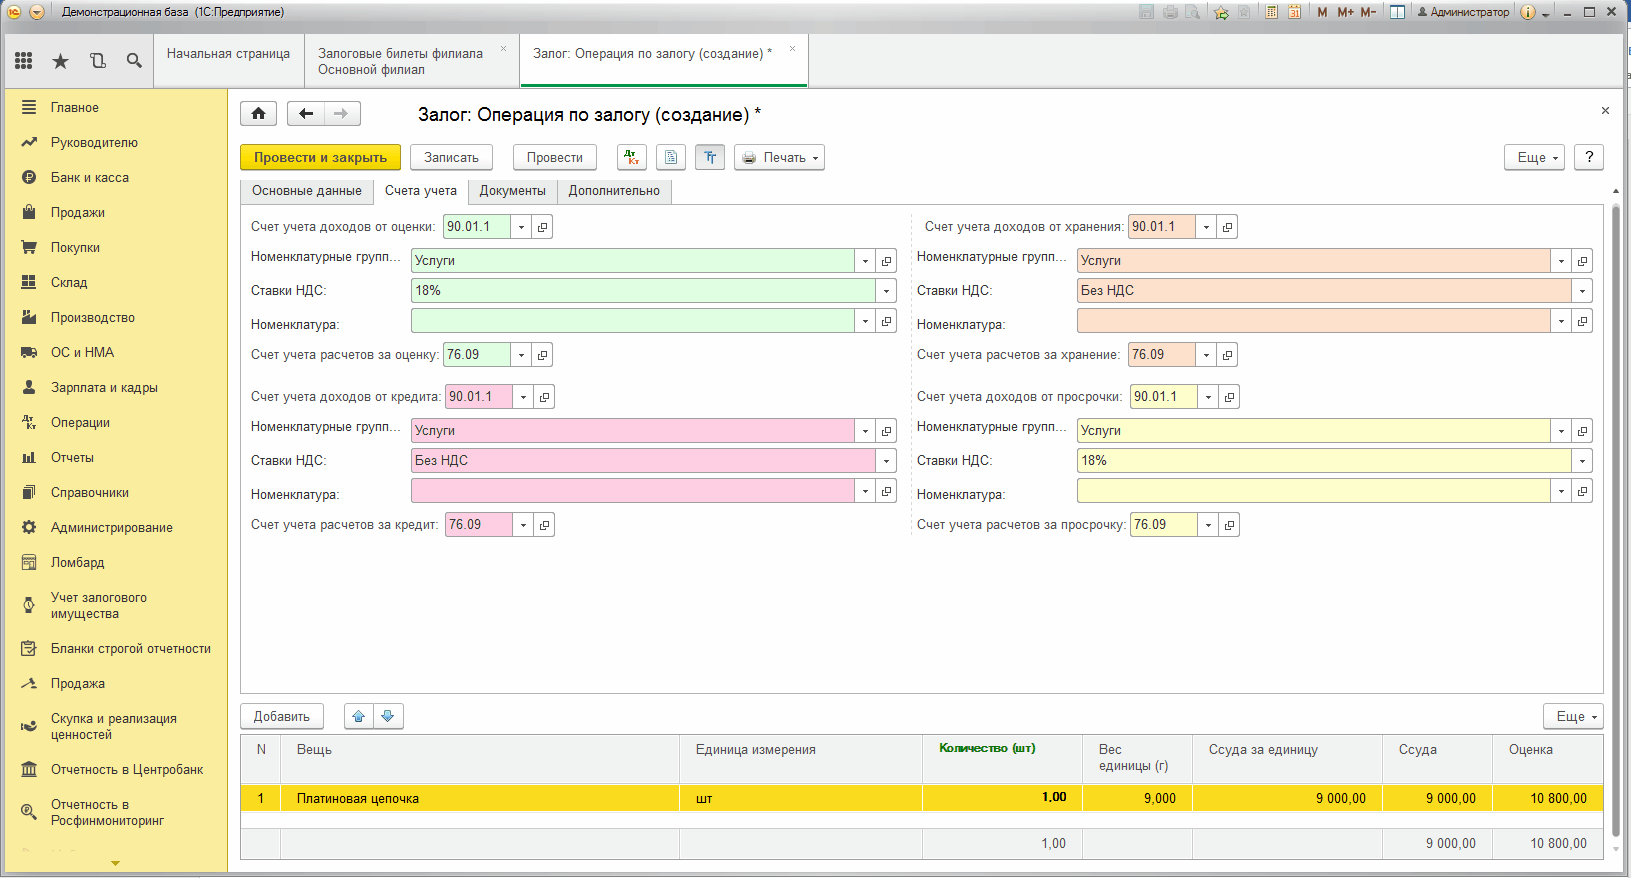Open the selected account for доходов от хранения
The height and width of the screenshot is (878, 1631).
[x=1228, y=227]
